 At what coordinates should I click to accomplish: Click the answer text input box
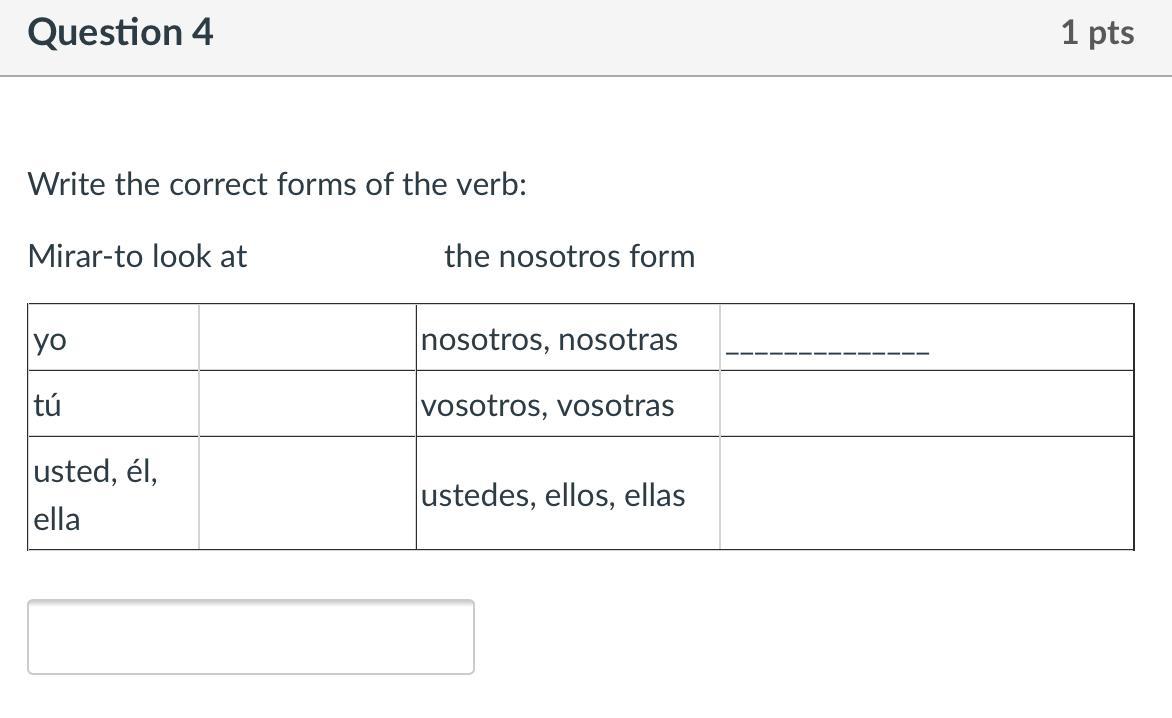click(250, 637)
